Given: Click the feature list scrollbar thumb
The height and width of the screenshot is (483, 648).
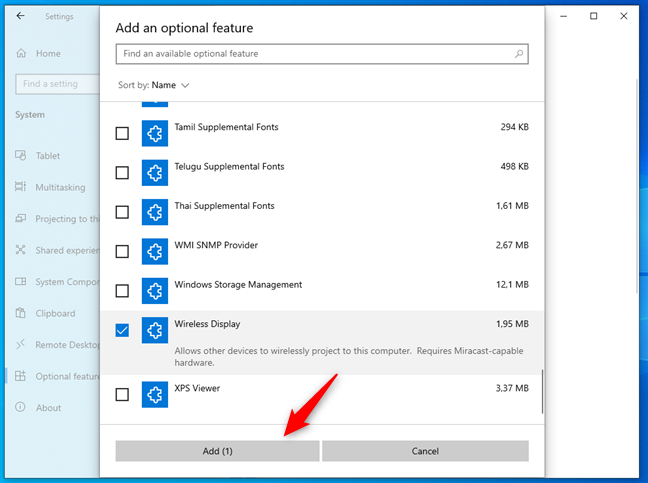Looking at the screenshot, I should pos(542,392).
